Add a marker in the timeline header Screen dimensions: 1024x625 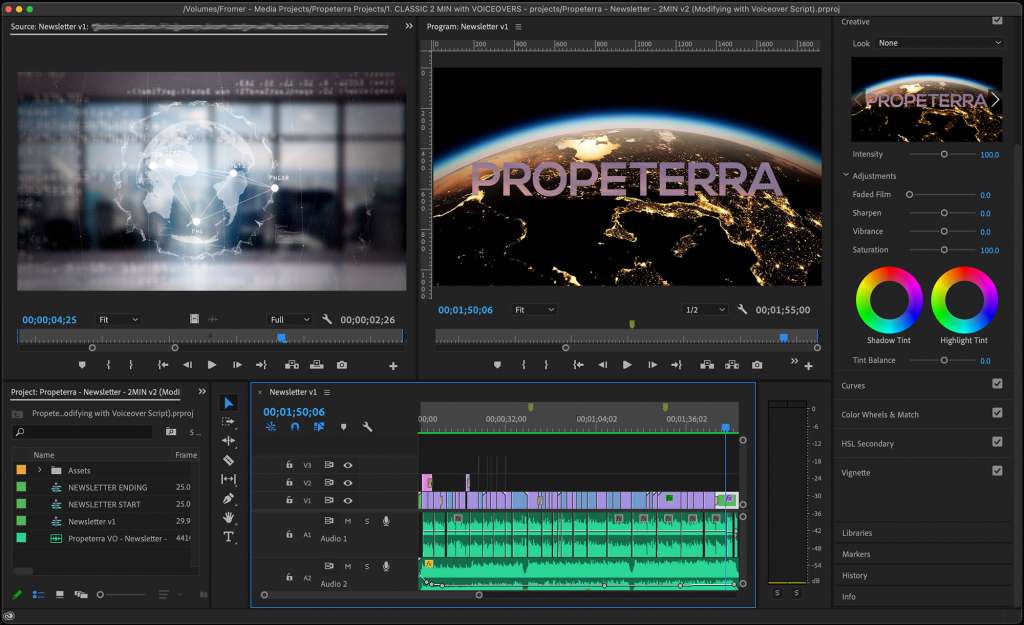344,426
